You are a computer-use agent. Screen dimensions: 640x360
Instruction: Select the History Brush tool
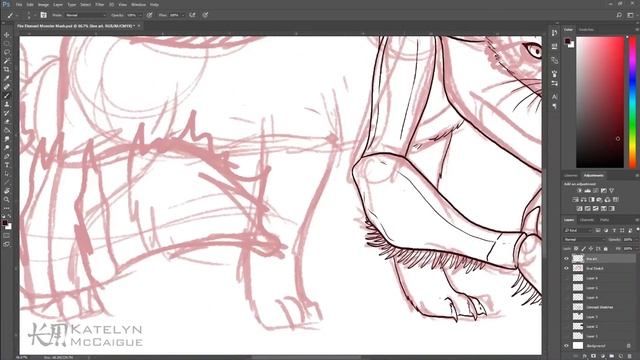click(x=7, y=113)
